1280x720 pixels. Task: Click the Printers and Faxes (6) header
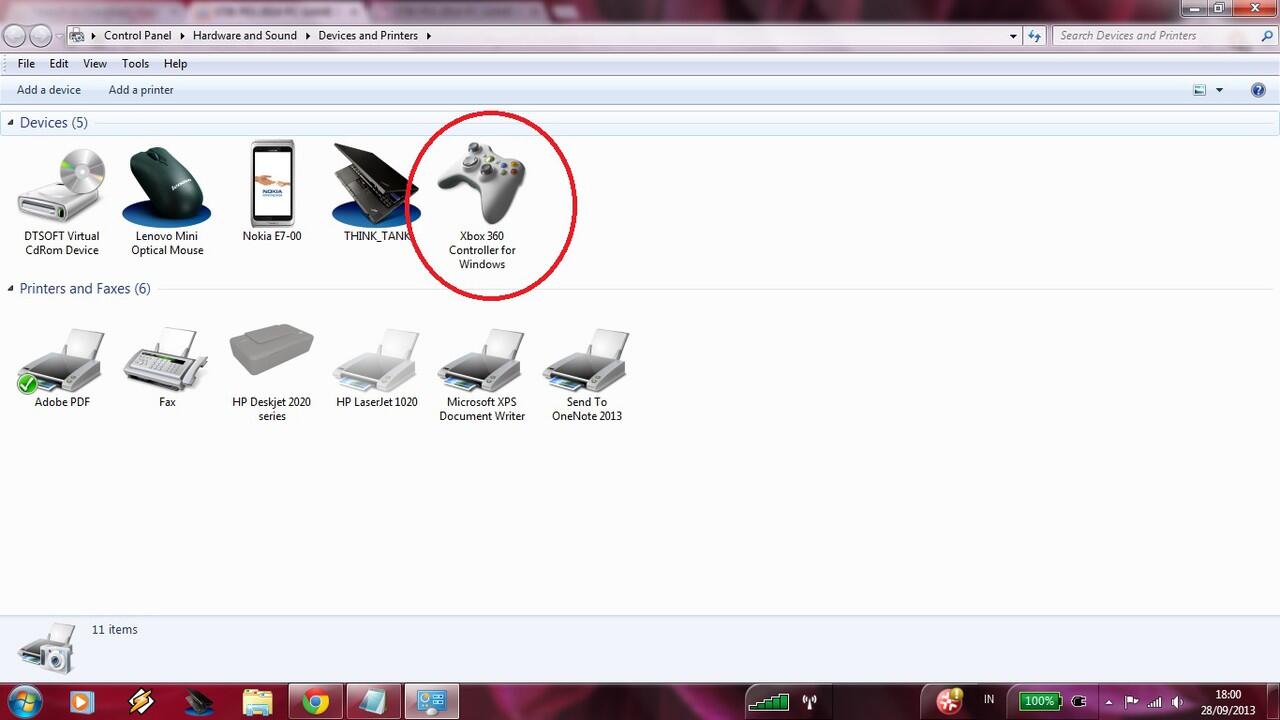85,289
